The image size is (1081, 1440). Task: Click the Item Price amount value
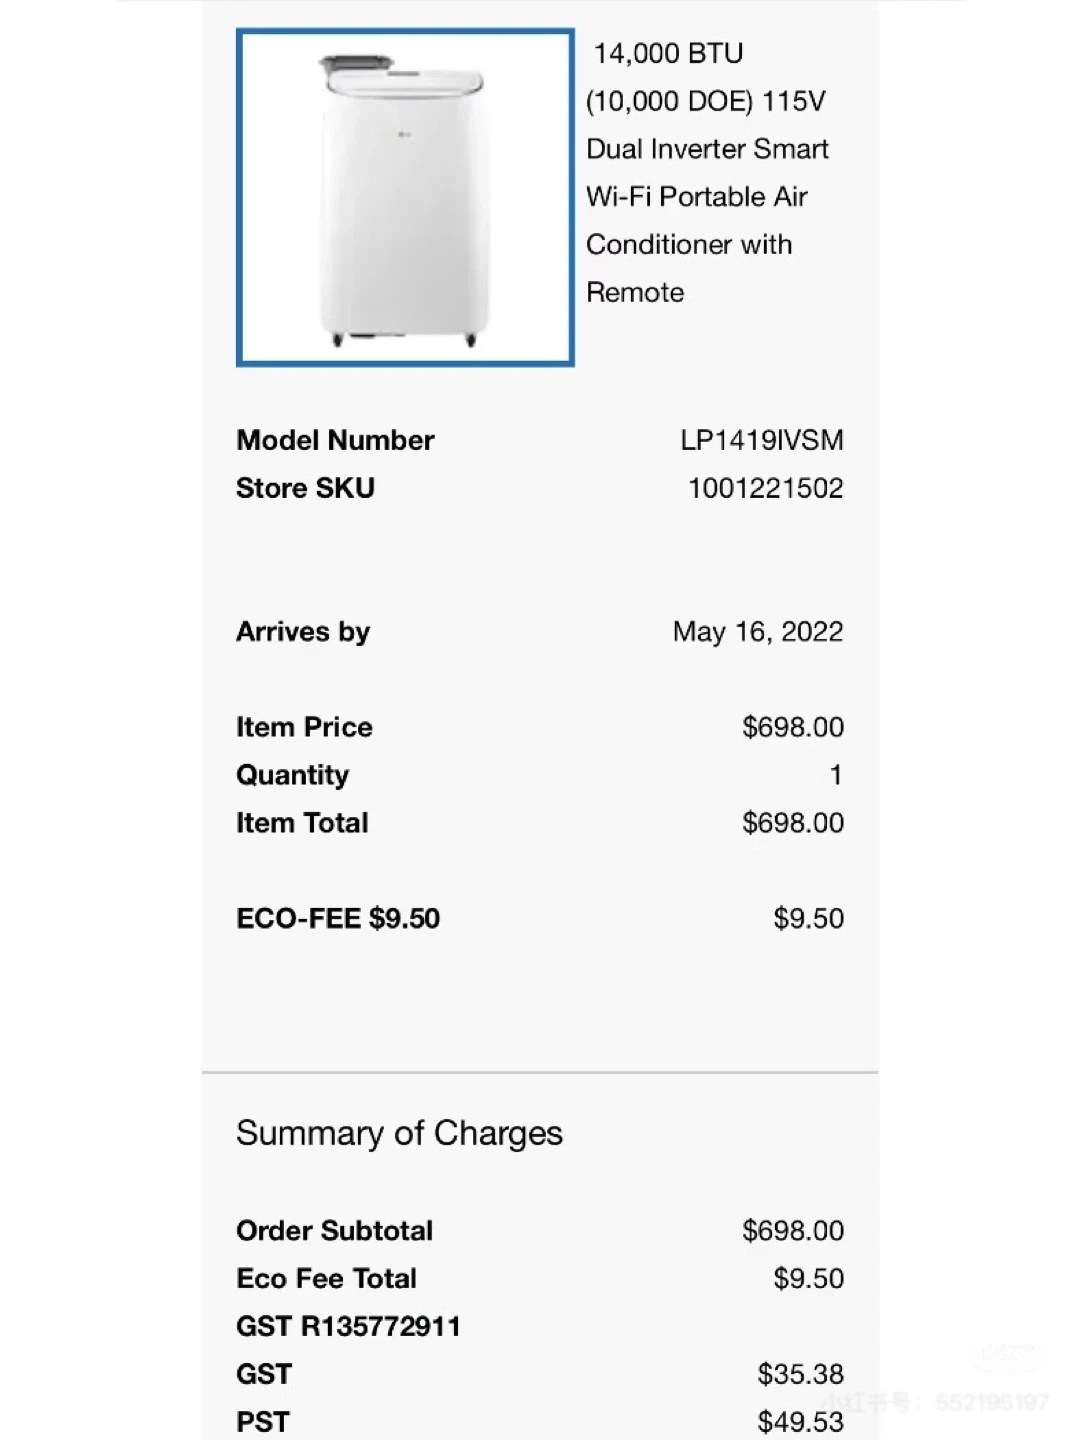(x=792, y=727)
